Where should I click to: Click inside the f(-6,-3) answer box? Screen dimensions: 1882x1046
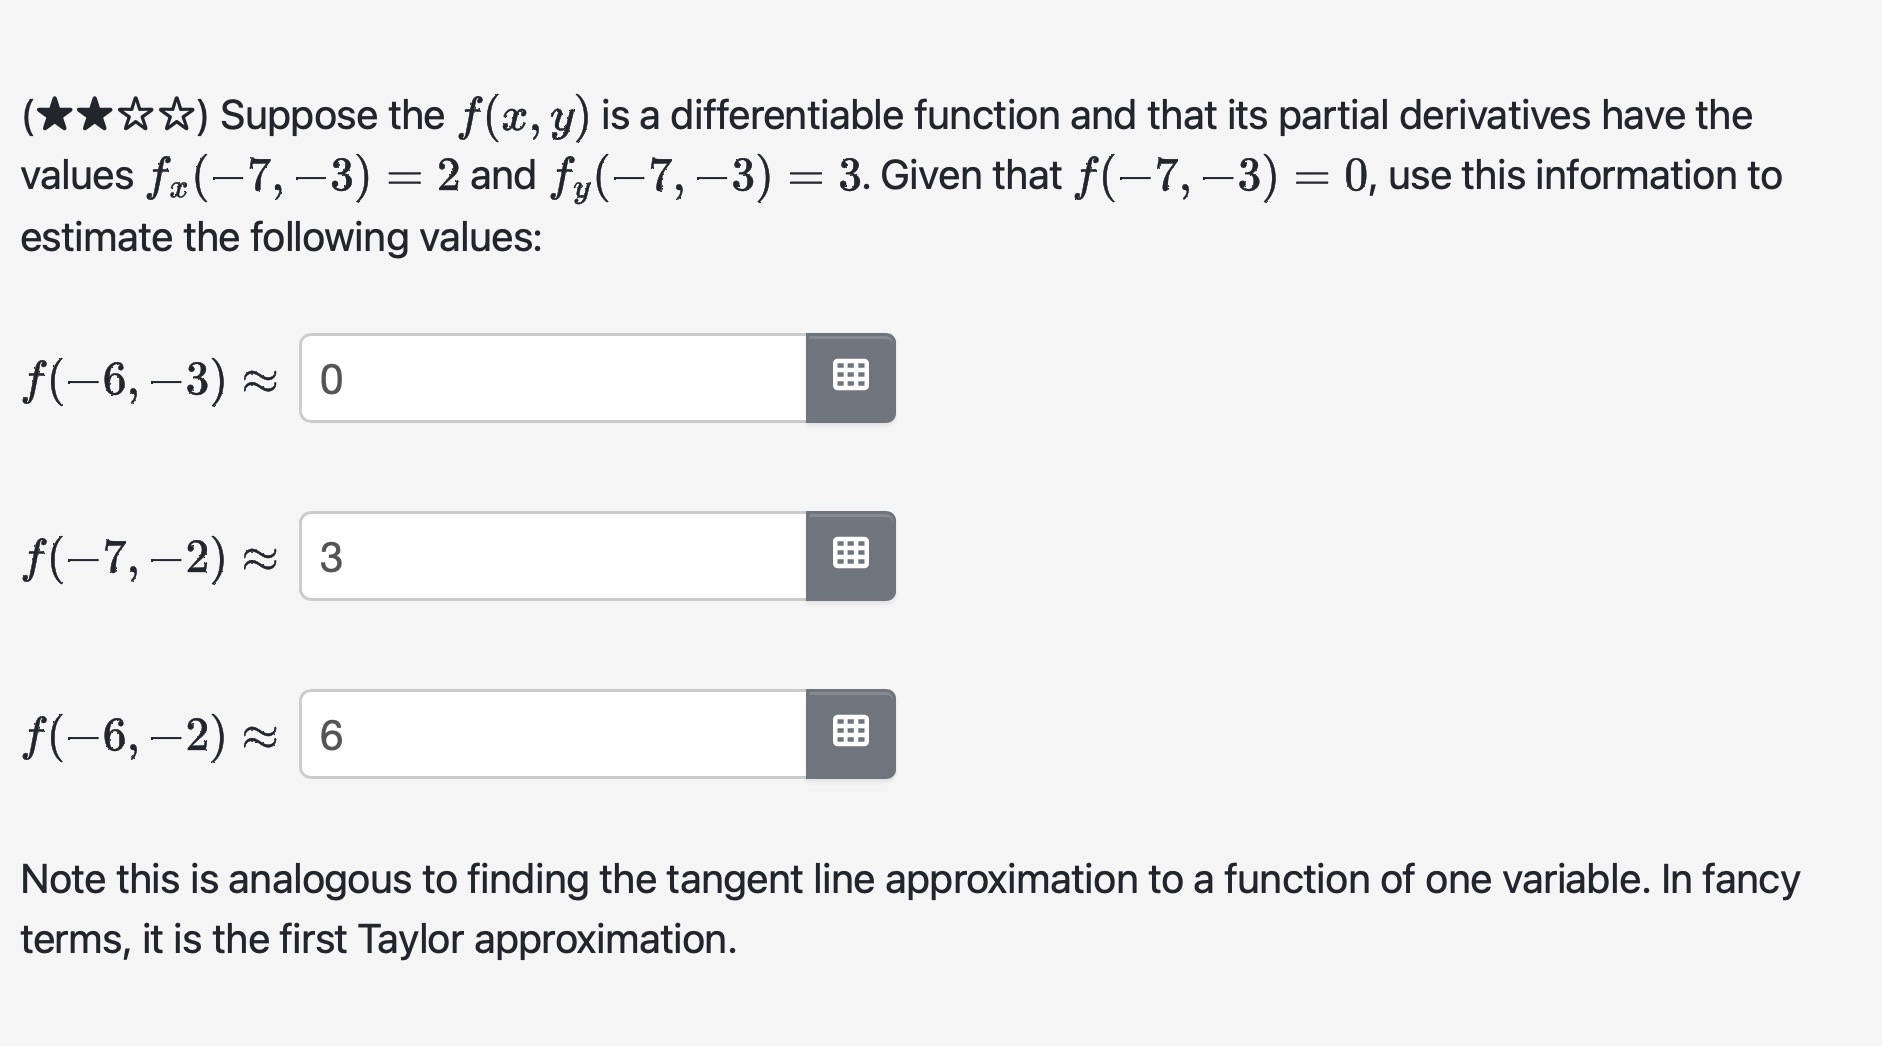point(550,378)
